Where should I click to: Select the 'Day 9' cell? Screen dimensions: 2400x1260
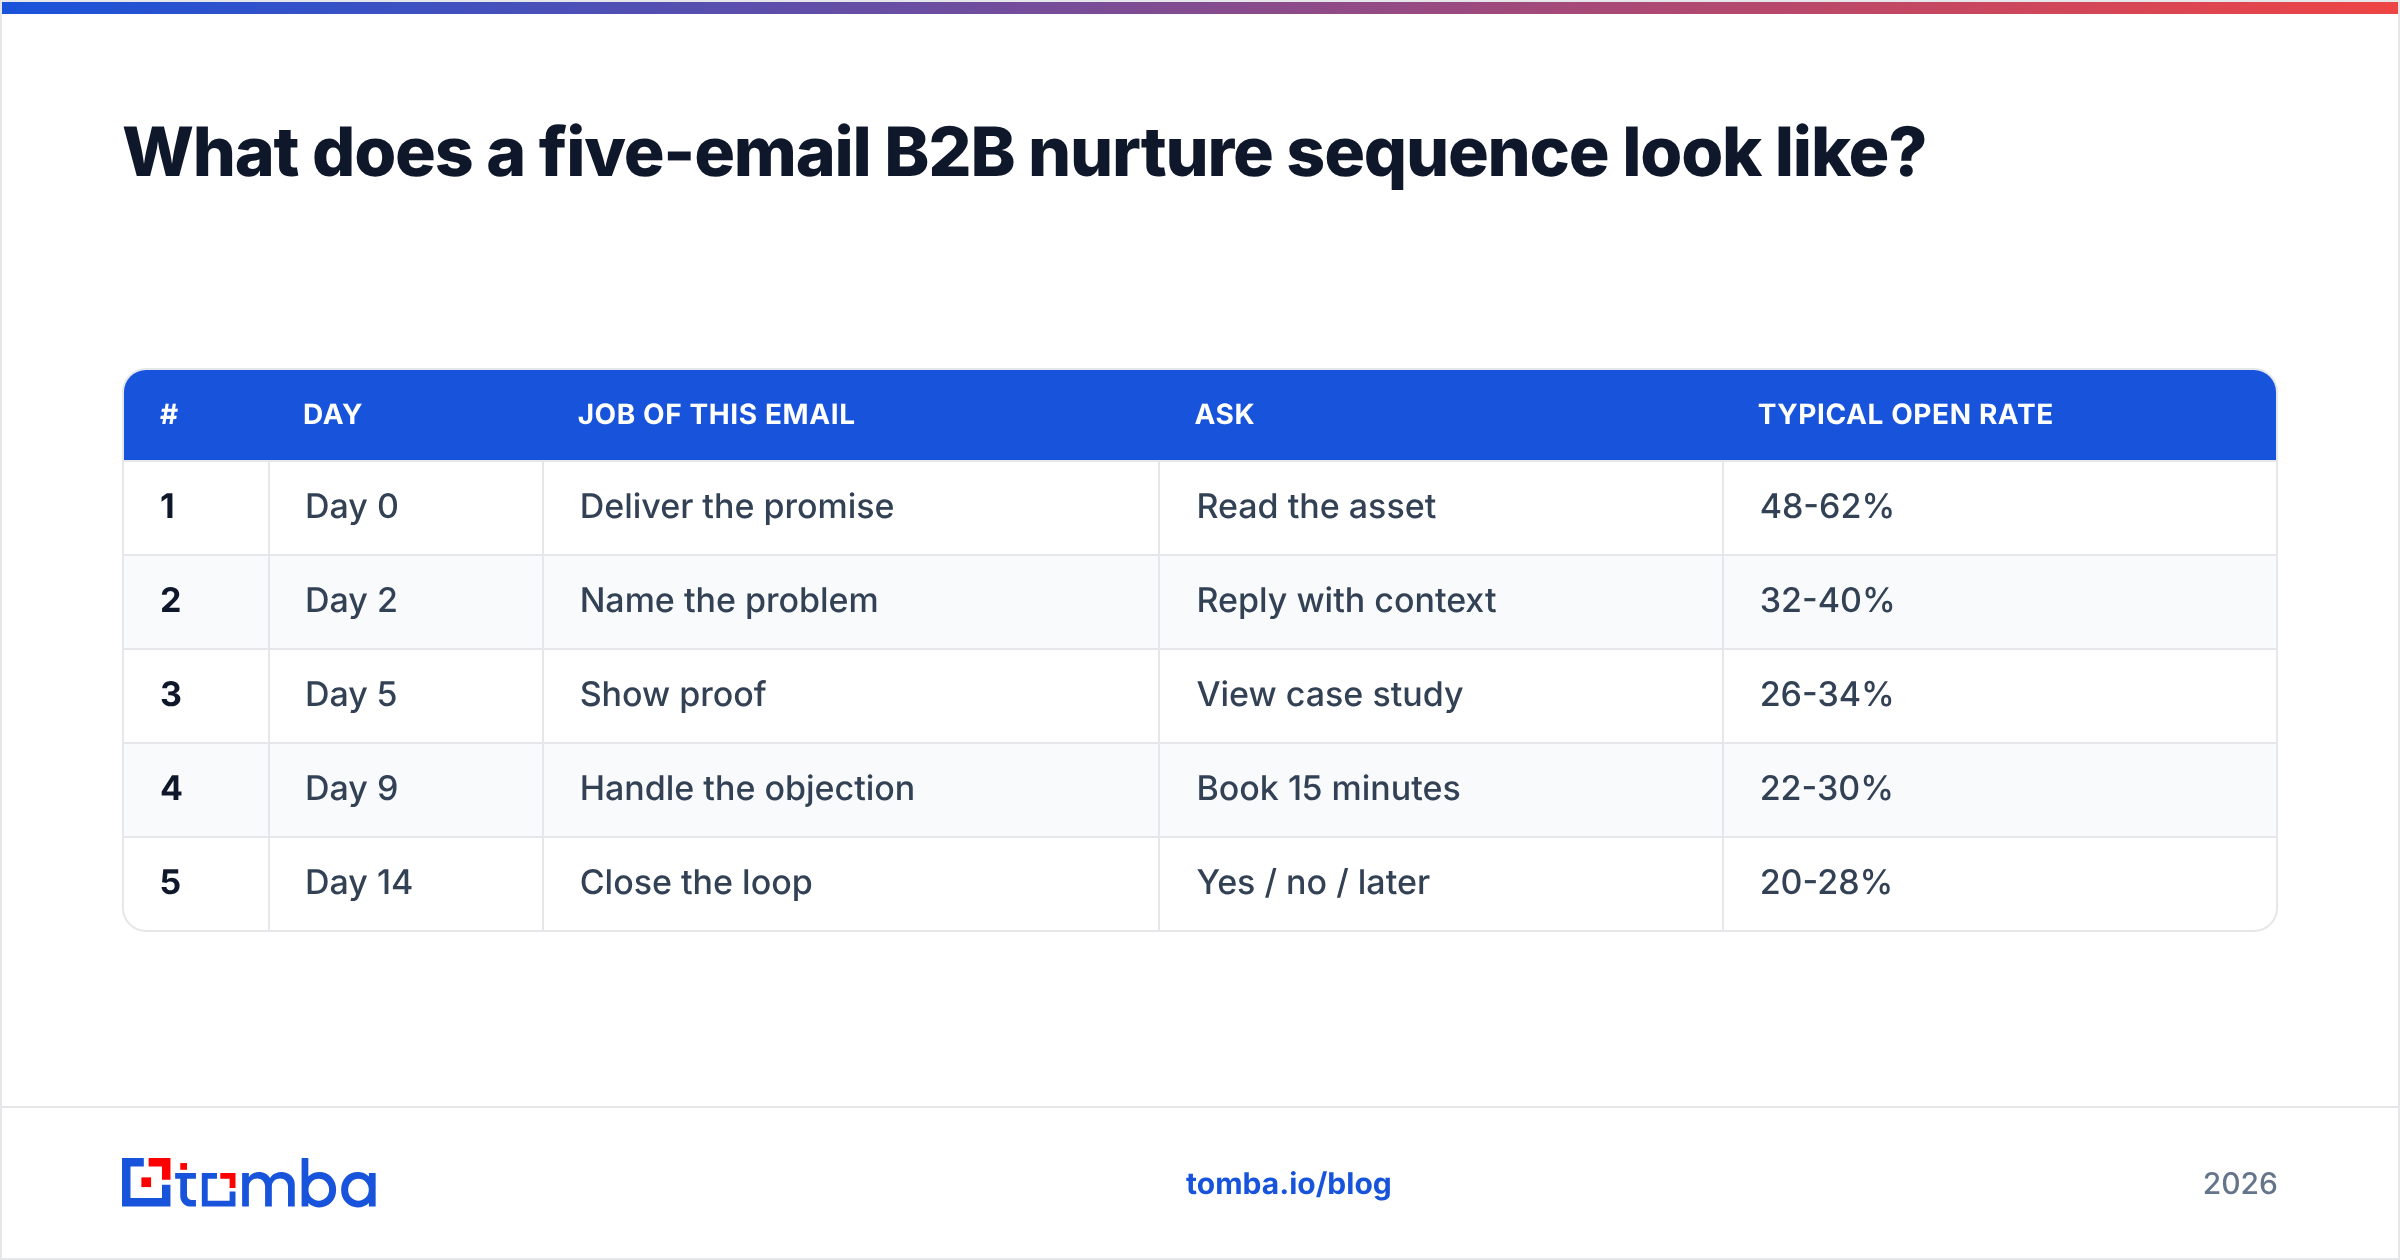(406, 789)
